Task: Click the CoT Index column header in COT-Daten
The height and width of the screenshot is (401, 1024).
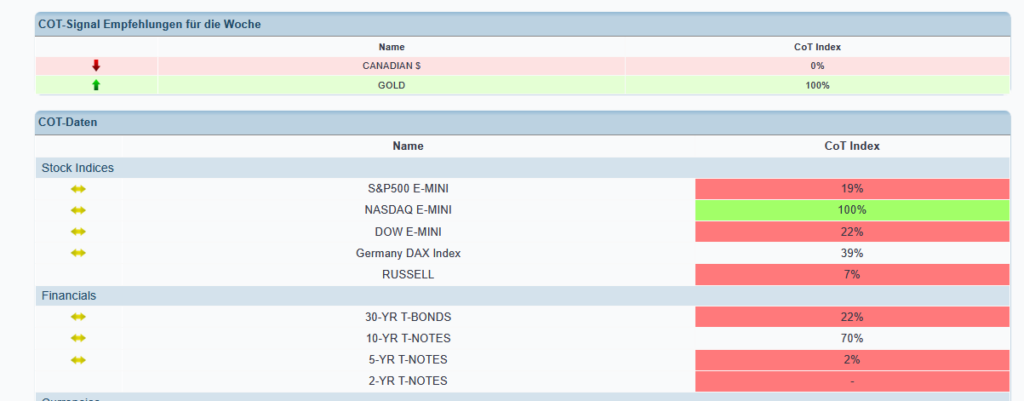Action: [852, 146]
